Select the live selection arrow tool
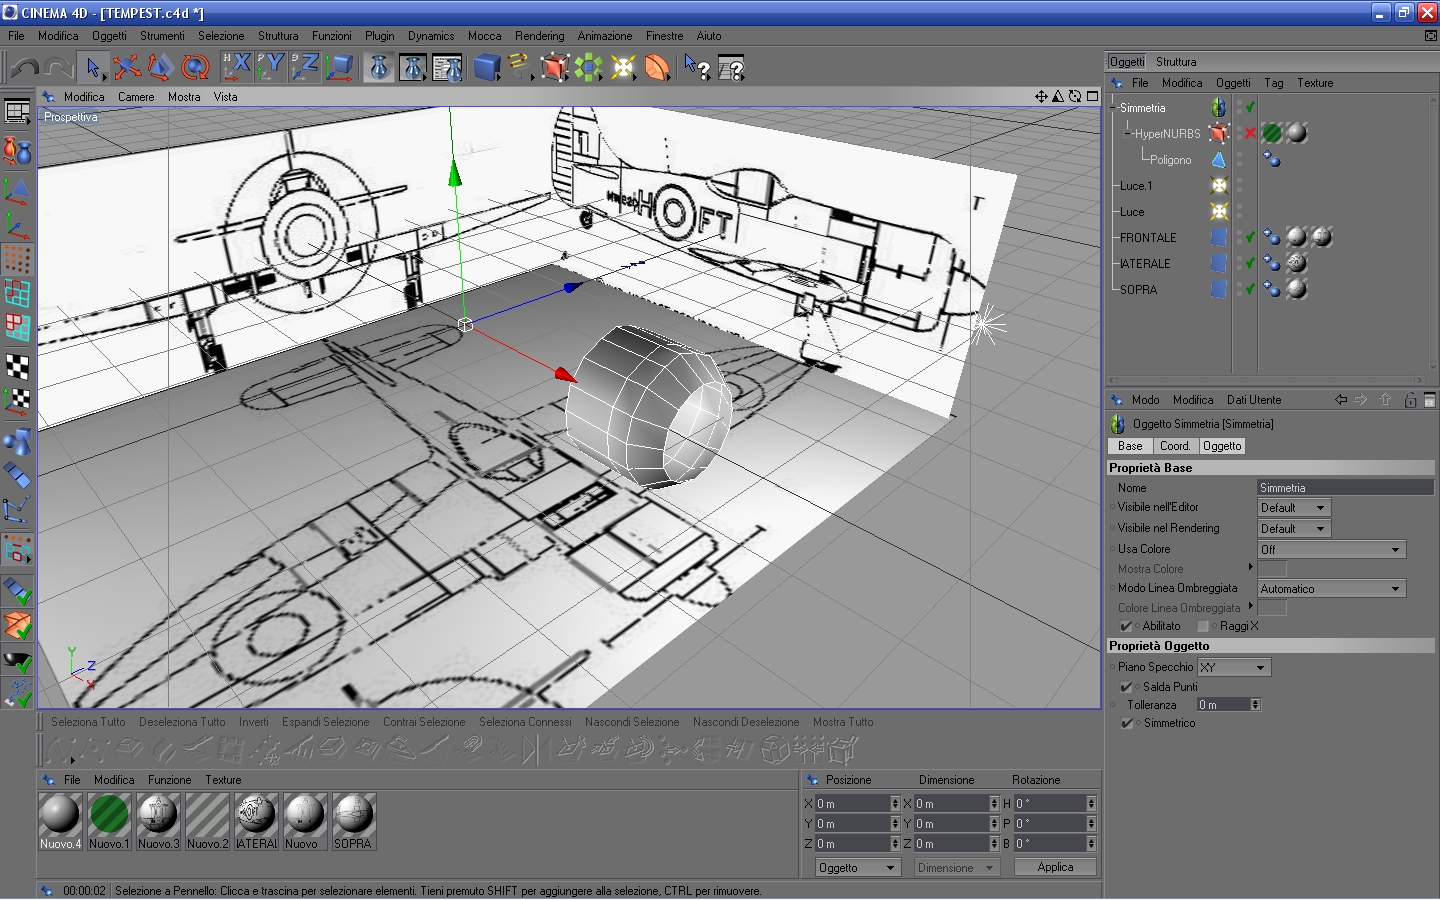 [x=93, y=67]
